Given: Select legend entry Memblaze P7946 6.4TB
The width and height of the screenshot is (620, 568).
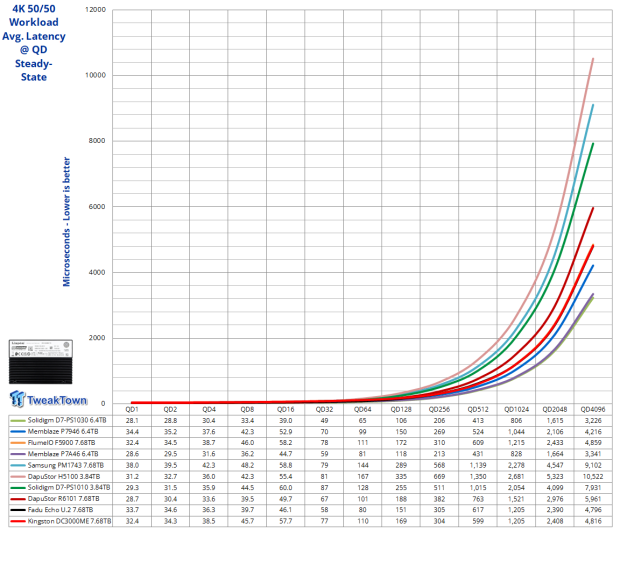Looking at the screenshot, I should pos(63,432).
